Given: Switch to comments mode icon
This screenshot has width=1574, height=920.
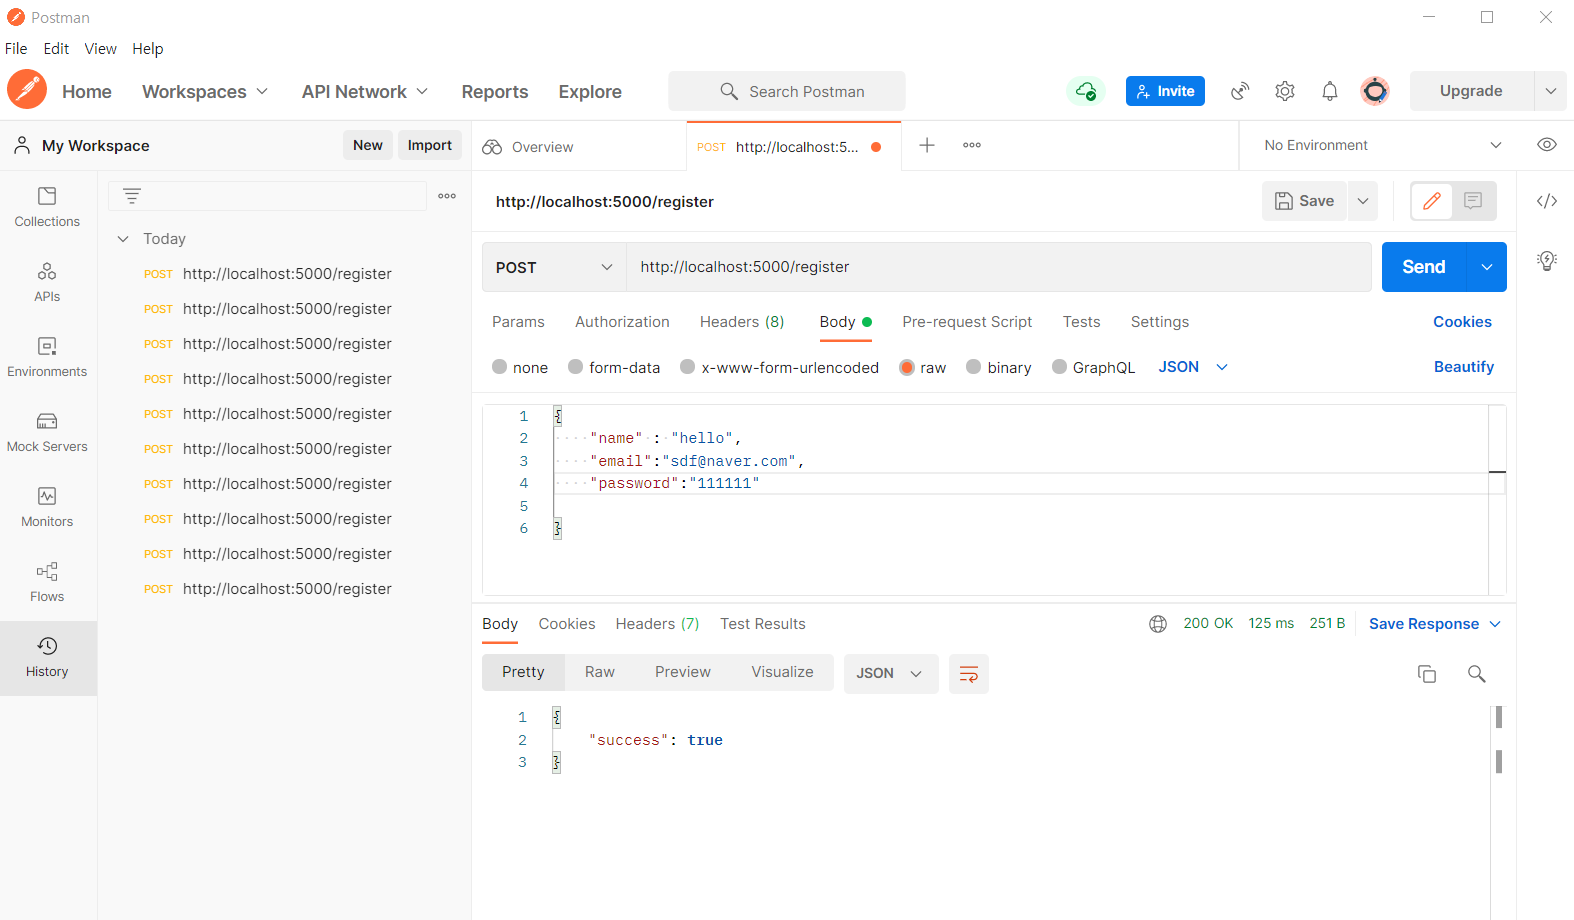Looking at the screenshot, I should (1473, 201).
